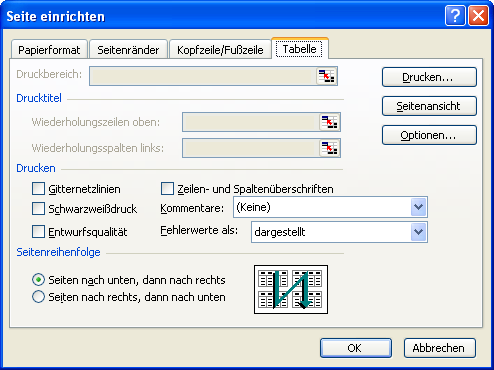Toggle the Schwarzweißdruck checkbox
Screen dimensions: 494x370
coord(38,209)
